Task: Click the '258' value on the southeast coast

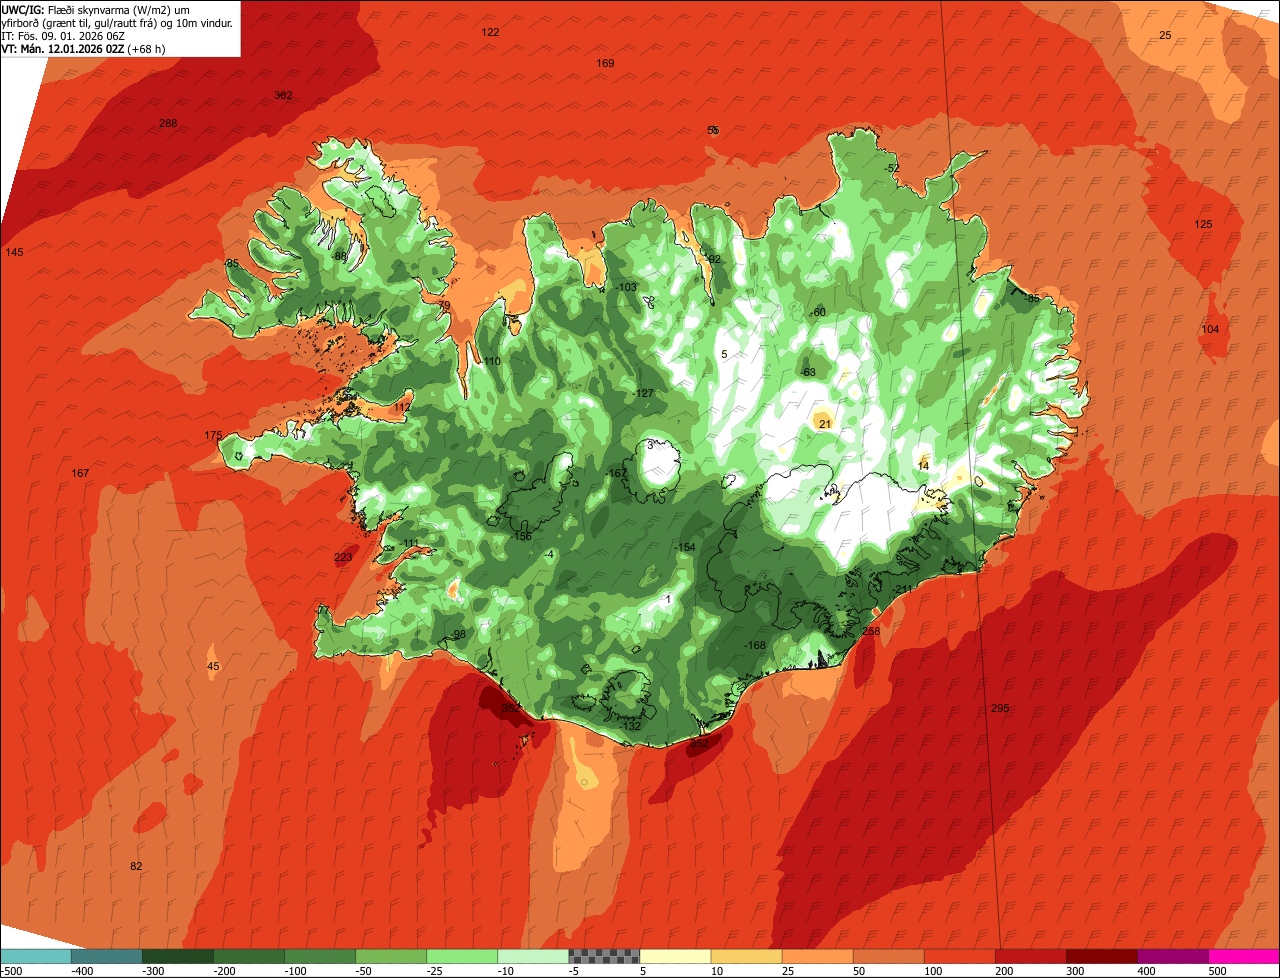Action: coord(871,632)
